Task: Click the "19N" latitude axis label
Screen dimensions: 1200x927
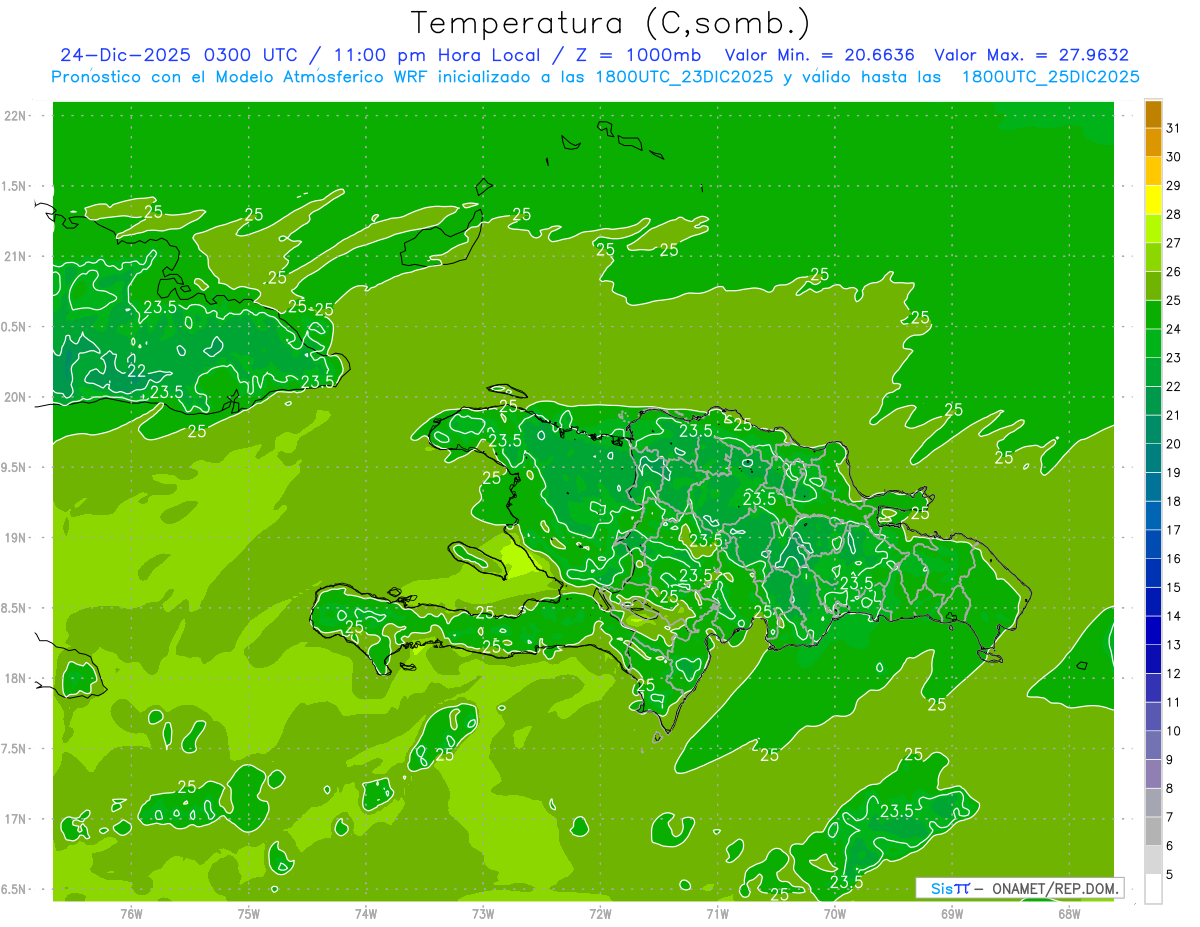Action: click(17, 537)
